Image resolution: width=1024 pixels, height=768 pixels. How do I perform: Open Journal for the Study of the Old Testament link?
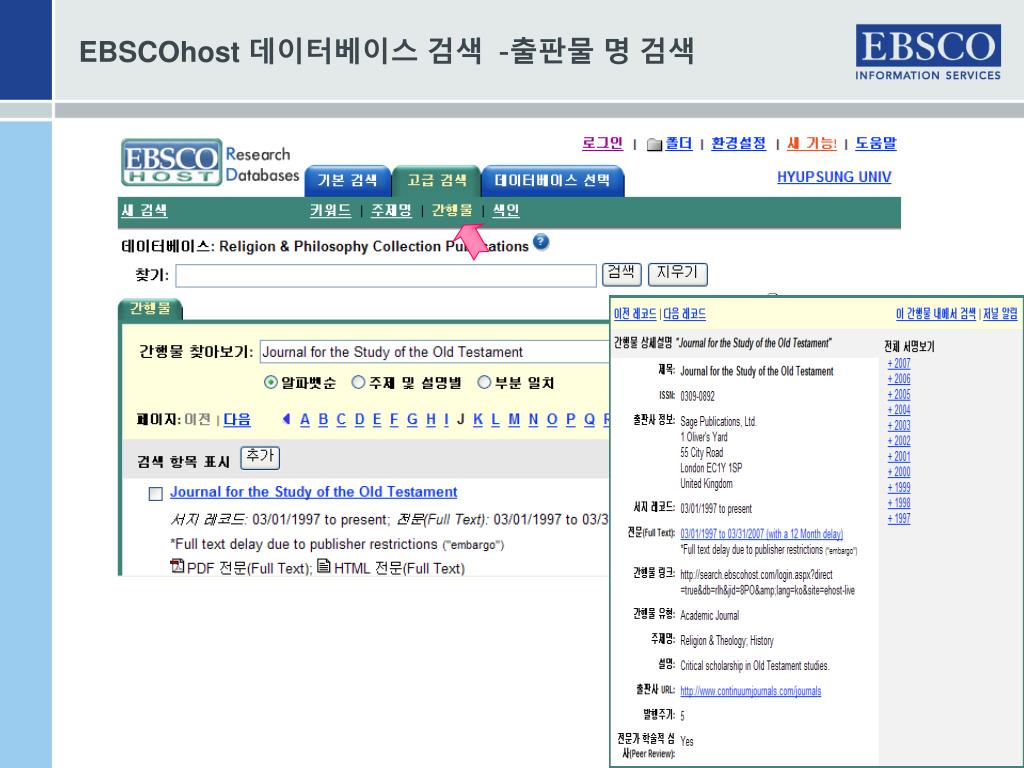[x=313, y=492]
